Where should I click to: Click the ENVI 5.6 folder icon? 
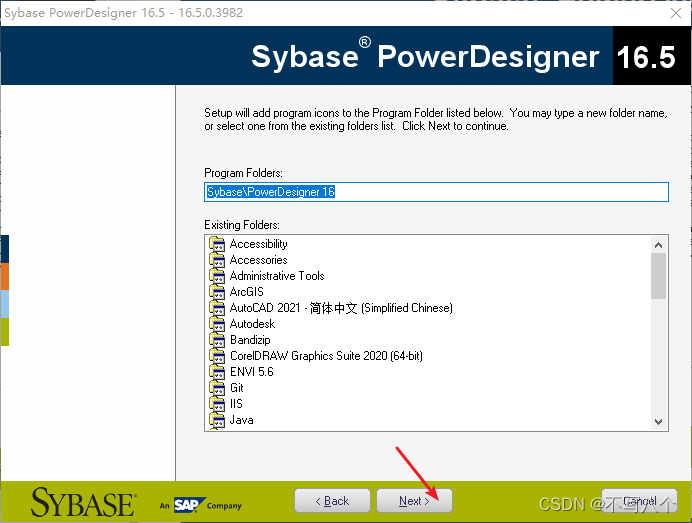[217, 372]
